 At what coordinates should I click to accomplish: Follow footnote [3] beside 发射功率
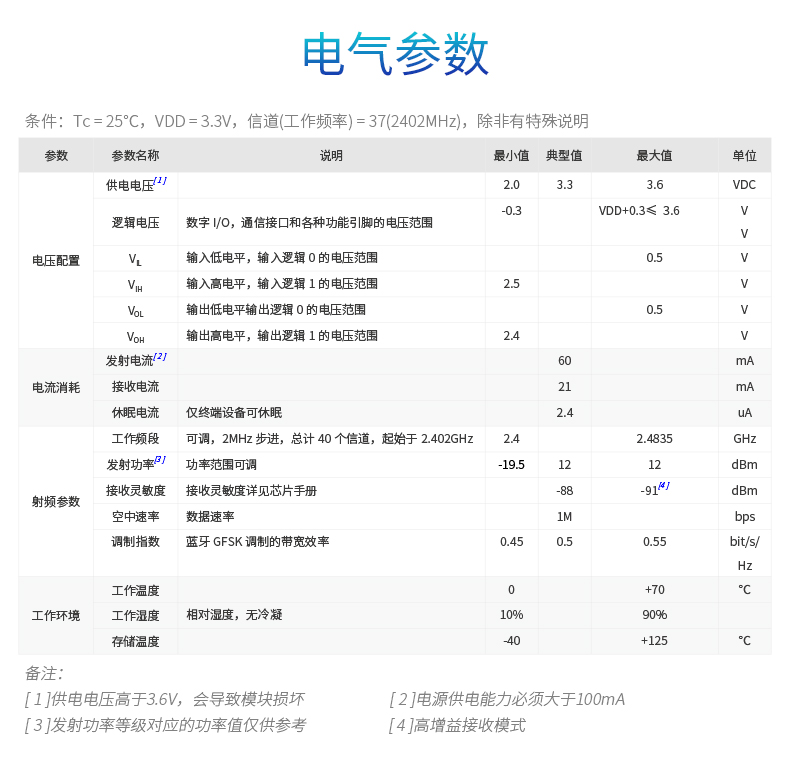[x=160, y=460]
